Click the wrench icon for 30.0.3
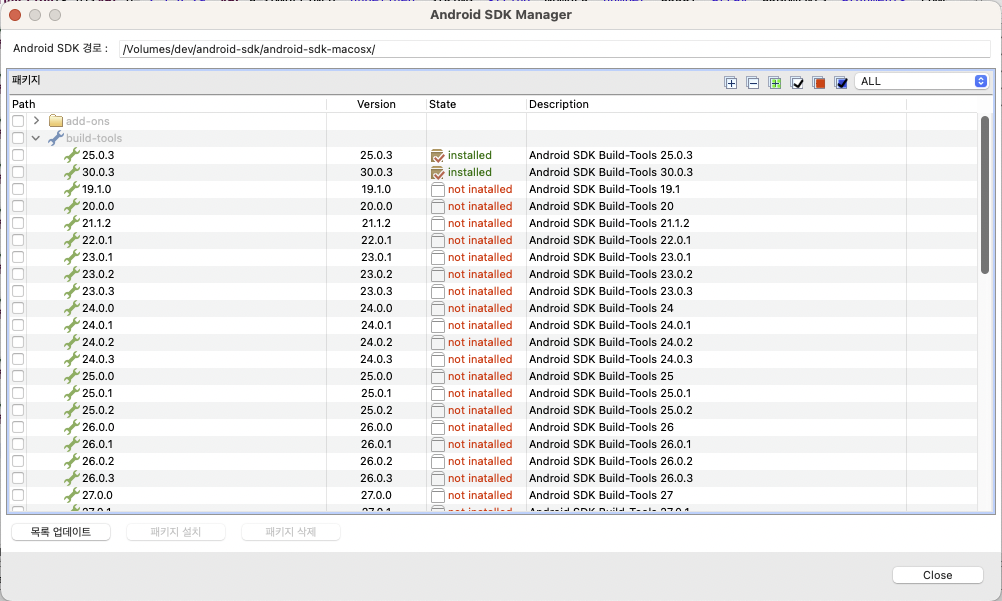This screenshot has height=601, width=1002. click(x=72, y=172)
